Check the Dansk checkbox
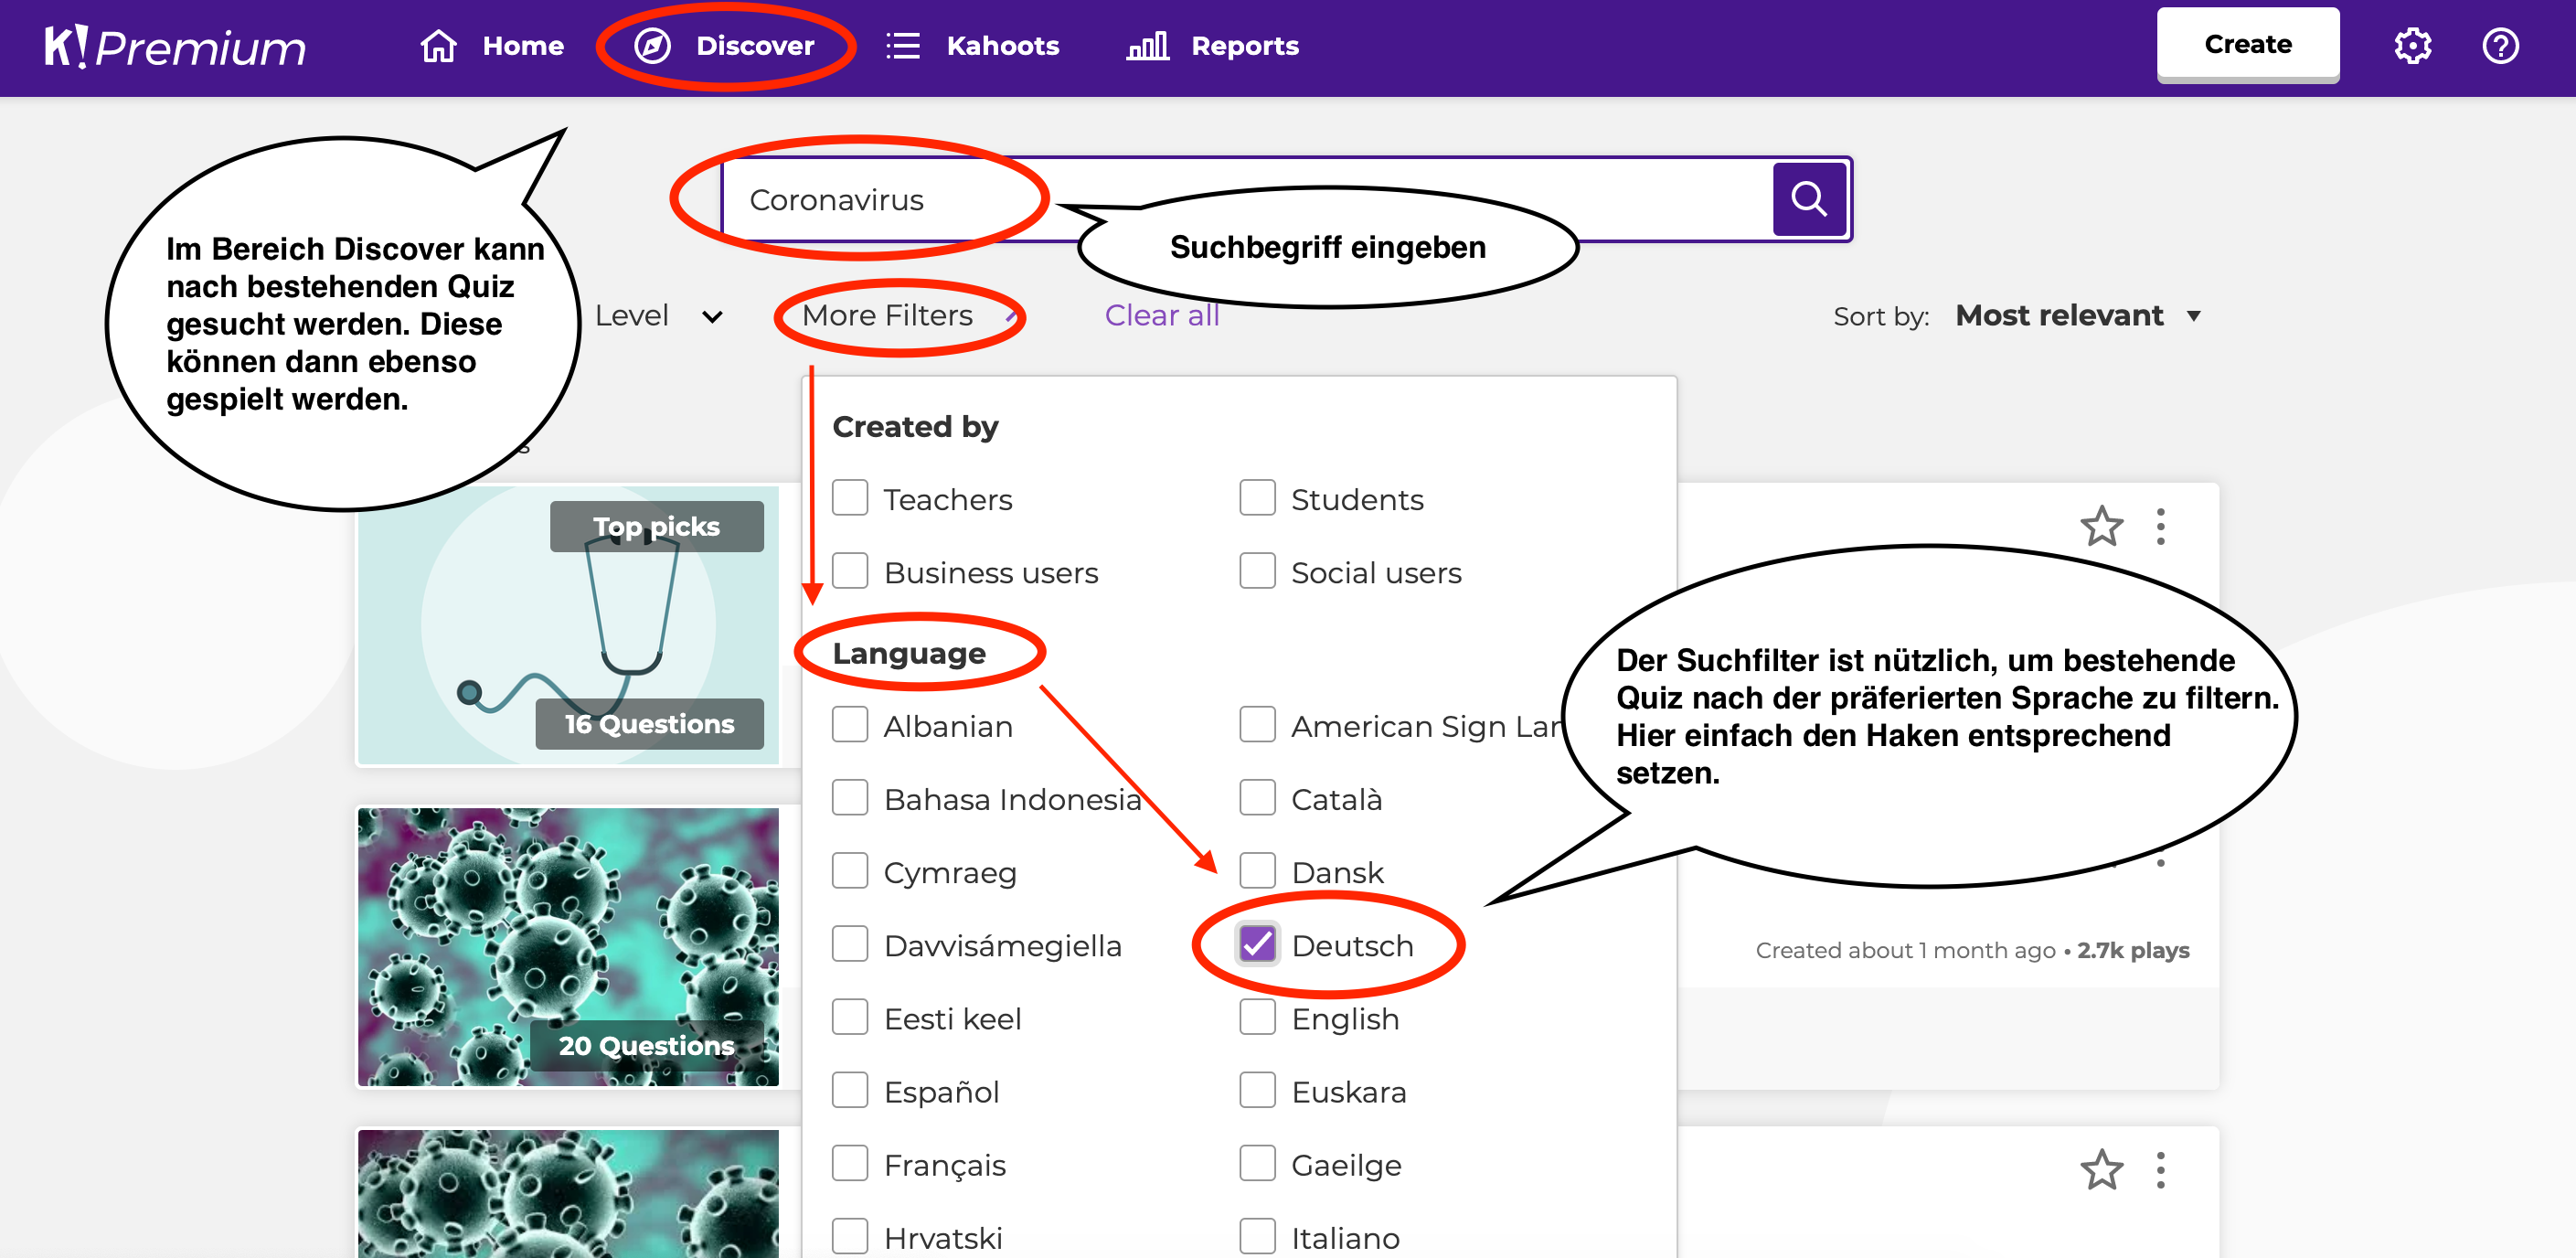The height and width of the screenshot is (1258, 2576). pos(1257,871)
